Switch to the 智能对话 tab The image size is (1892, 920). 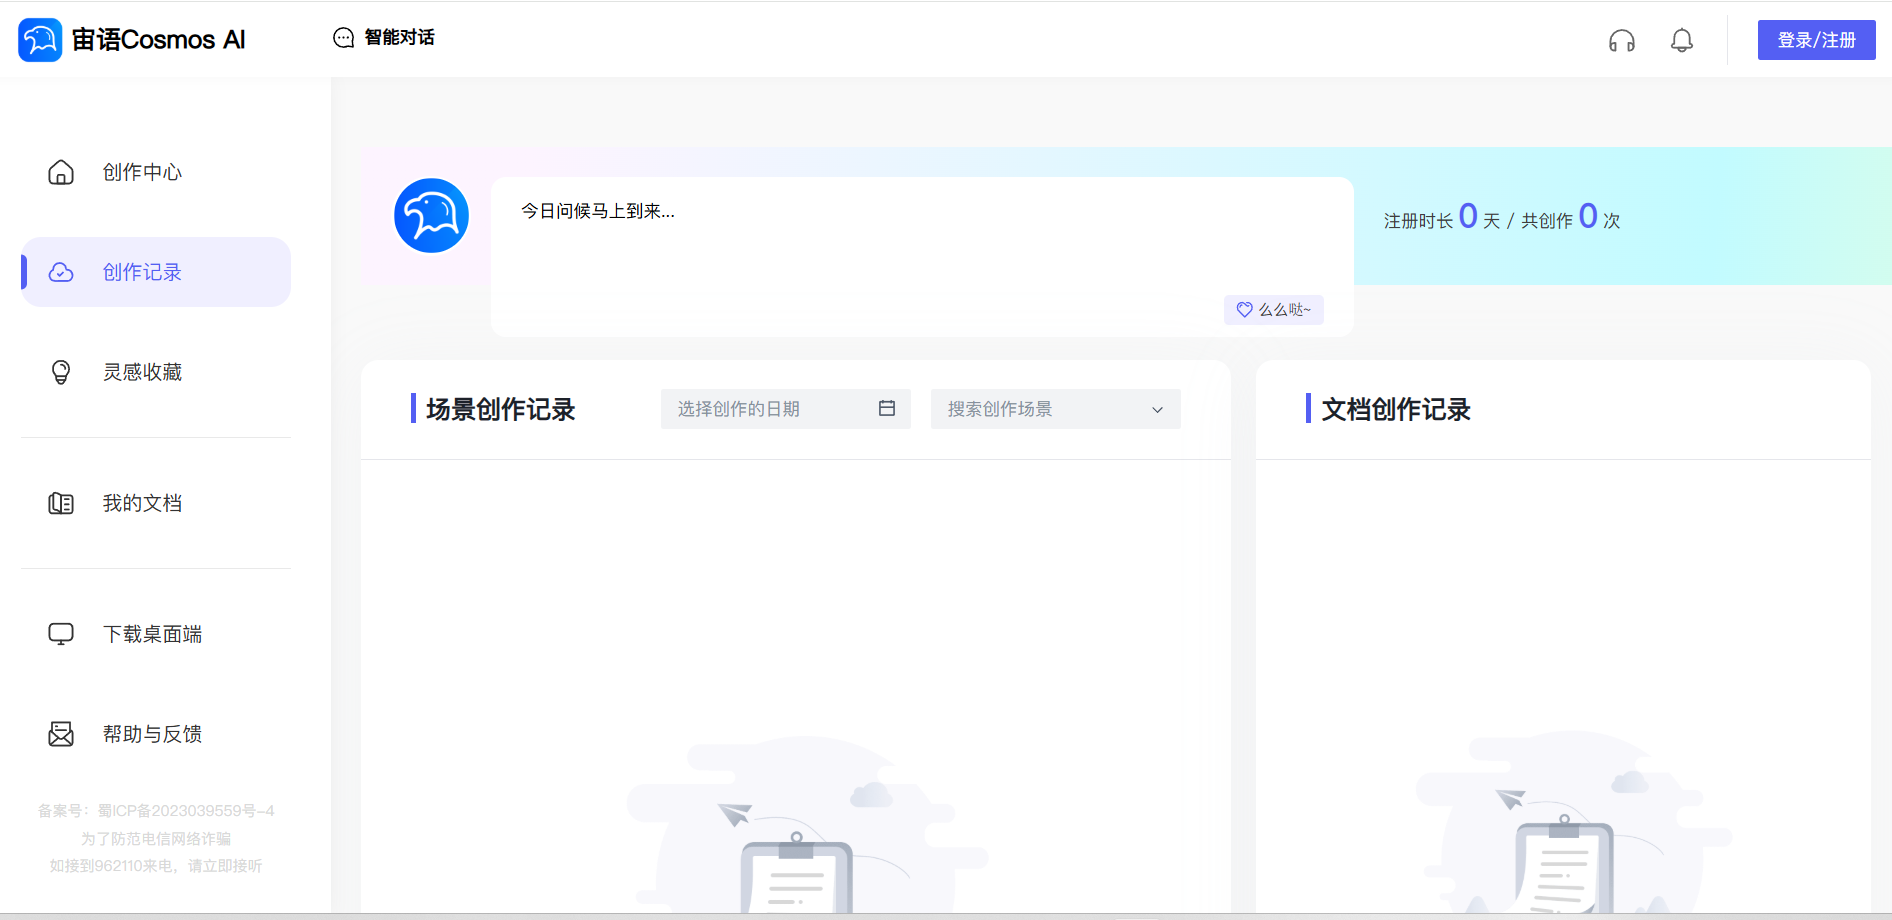pyautogui.click(x=384, y=38)
